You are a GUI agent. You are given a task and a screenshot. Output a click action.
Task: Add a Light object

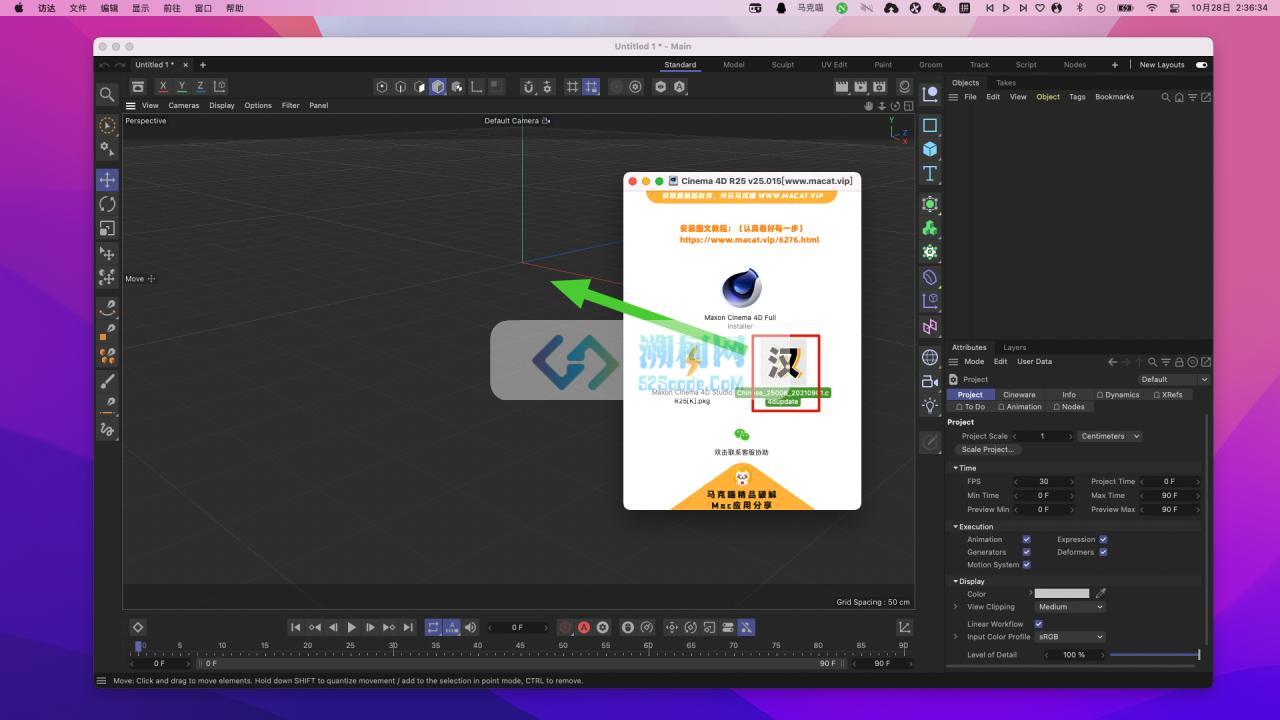(930, 405)
